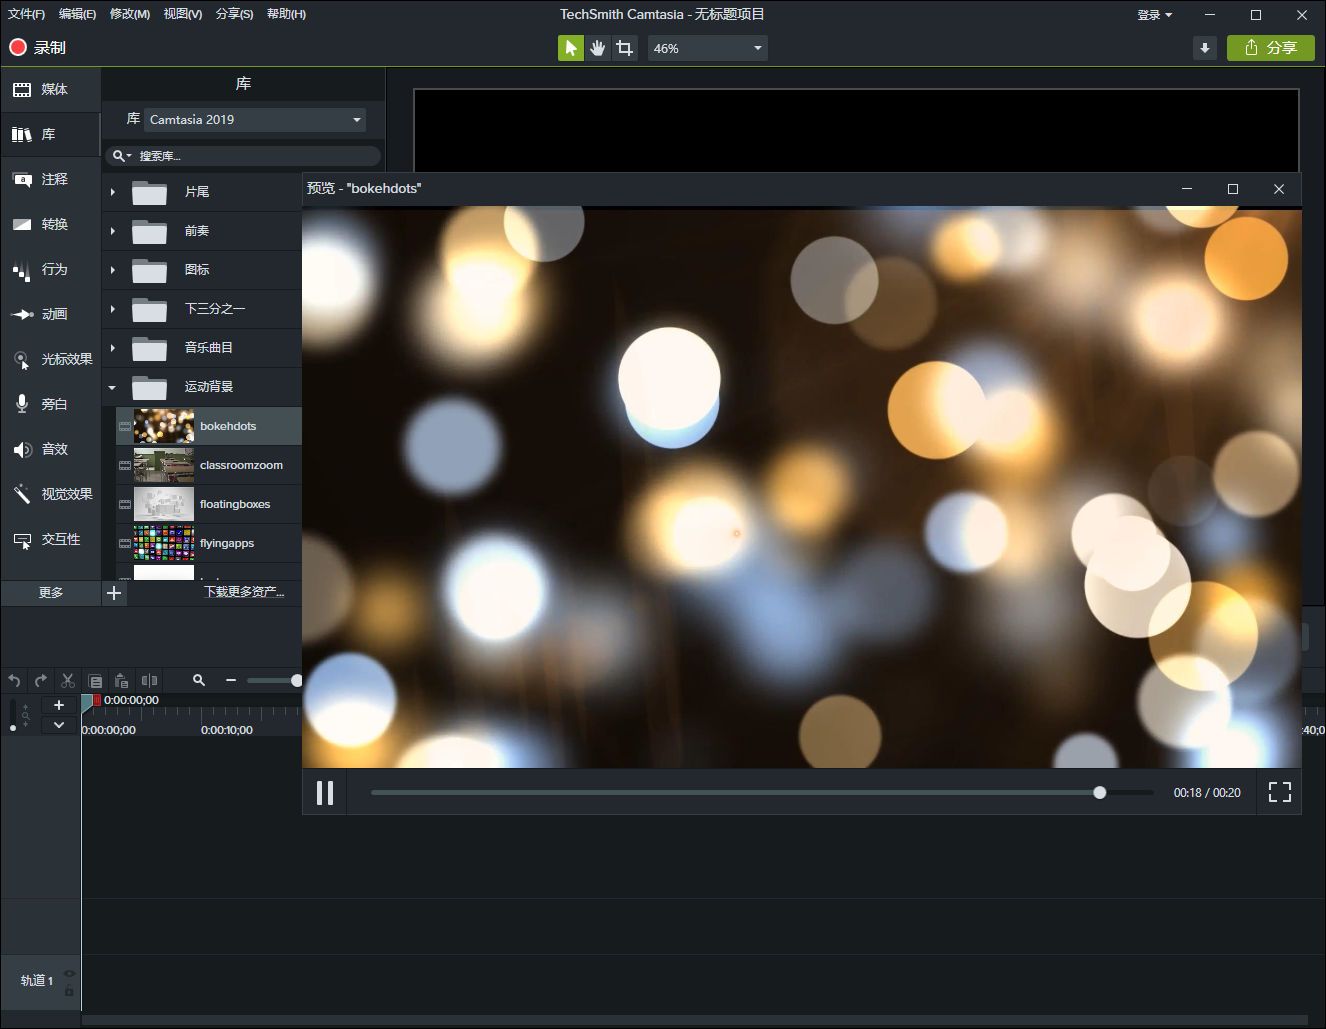
Task: Select the bokehdots thumbnail
Action: coord(164,426)
